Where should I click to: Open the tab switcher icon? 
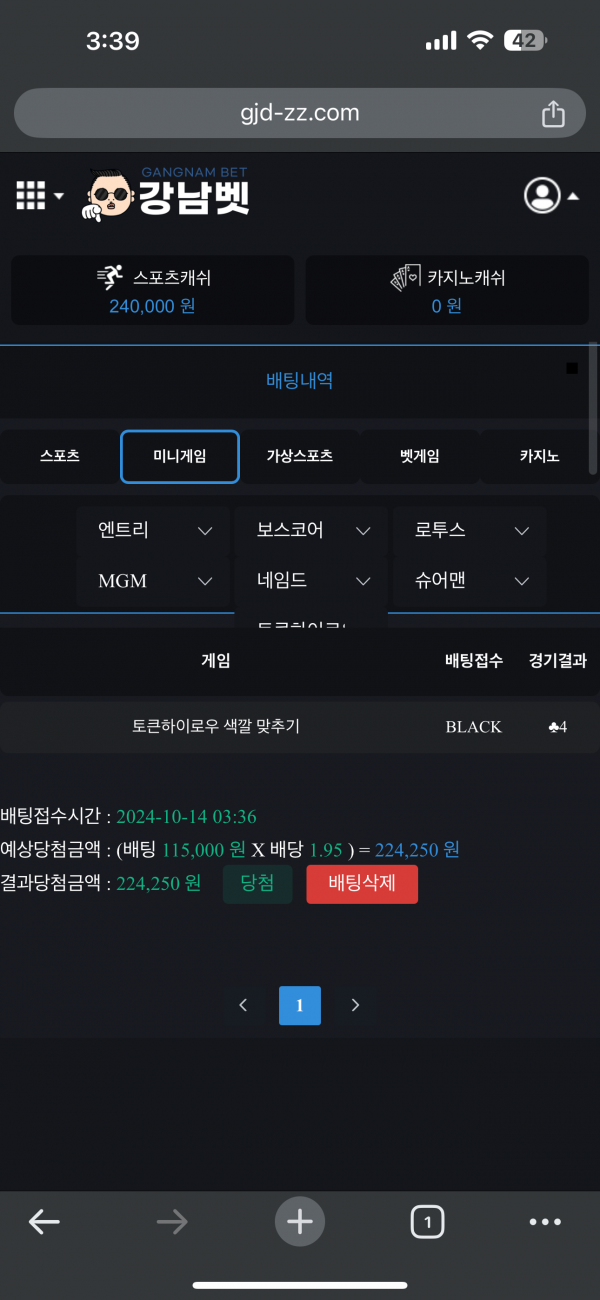[x=427, y=1221]
